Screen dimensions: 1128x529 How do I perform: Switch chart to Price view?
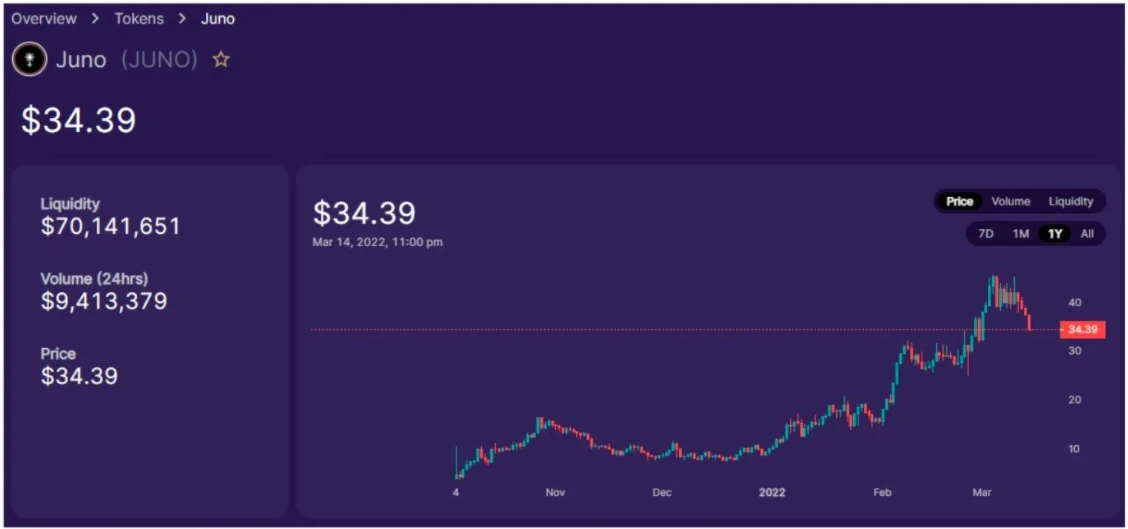pos(960,202)
